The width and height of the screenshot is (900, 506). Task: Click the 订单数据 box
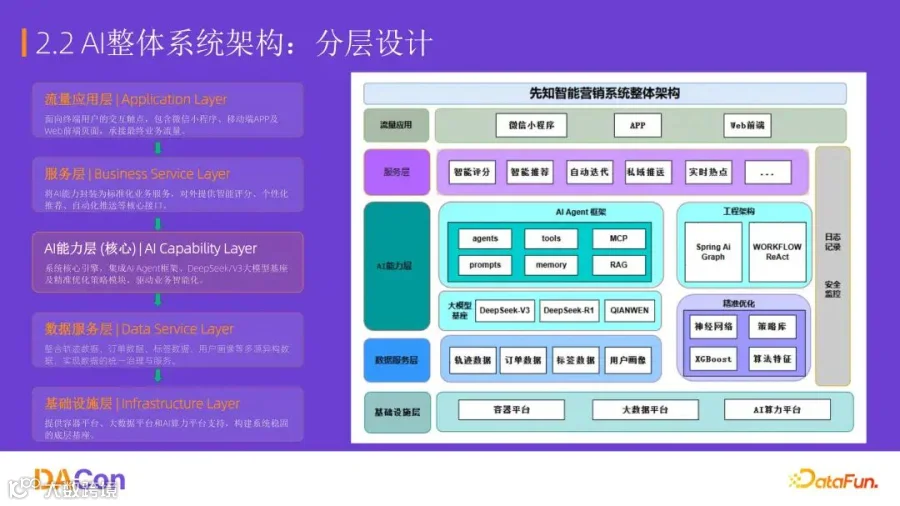pos(523,360)
